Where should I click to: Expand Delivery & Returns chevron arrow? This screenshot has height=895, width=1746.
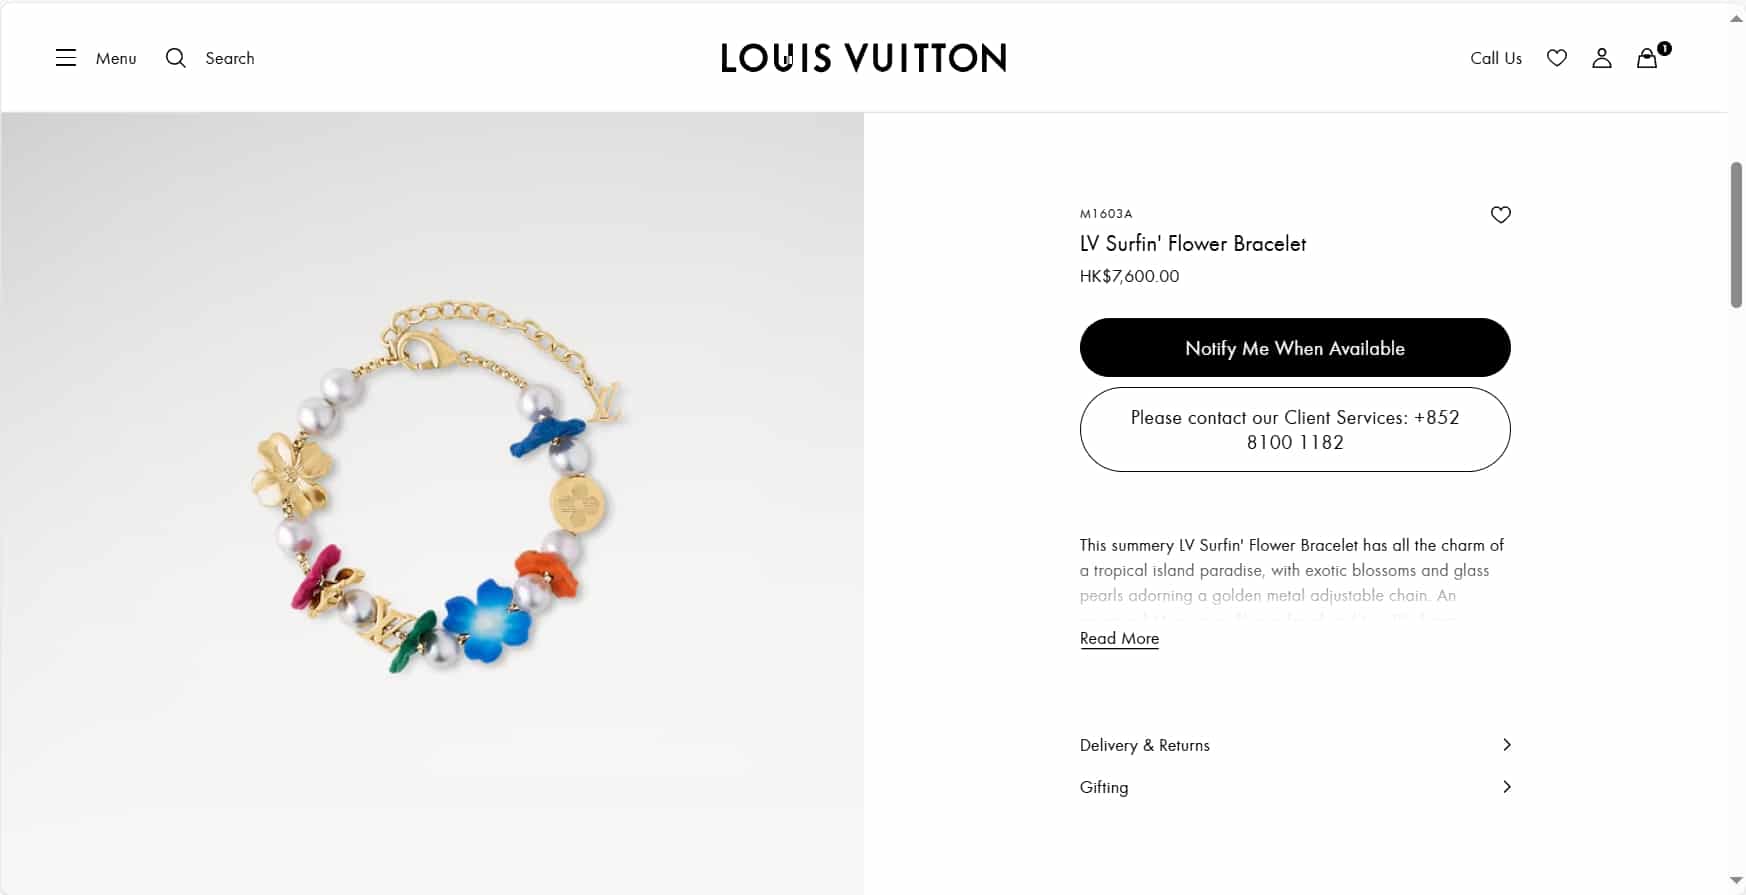pyautogui.click(x=1507, y=745)
